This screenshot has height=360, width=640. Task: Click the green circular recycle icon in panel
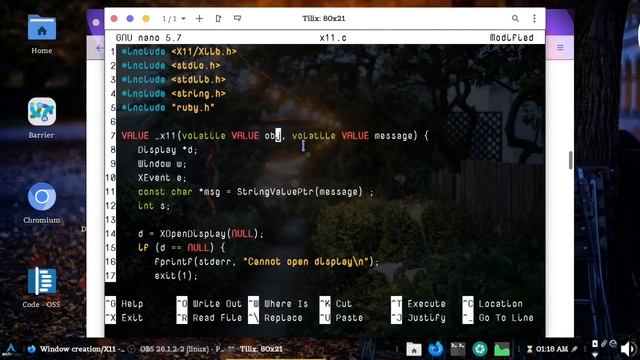pyautogui.click(x=480, y=349)
